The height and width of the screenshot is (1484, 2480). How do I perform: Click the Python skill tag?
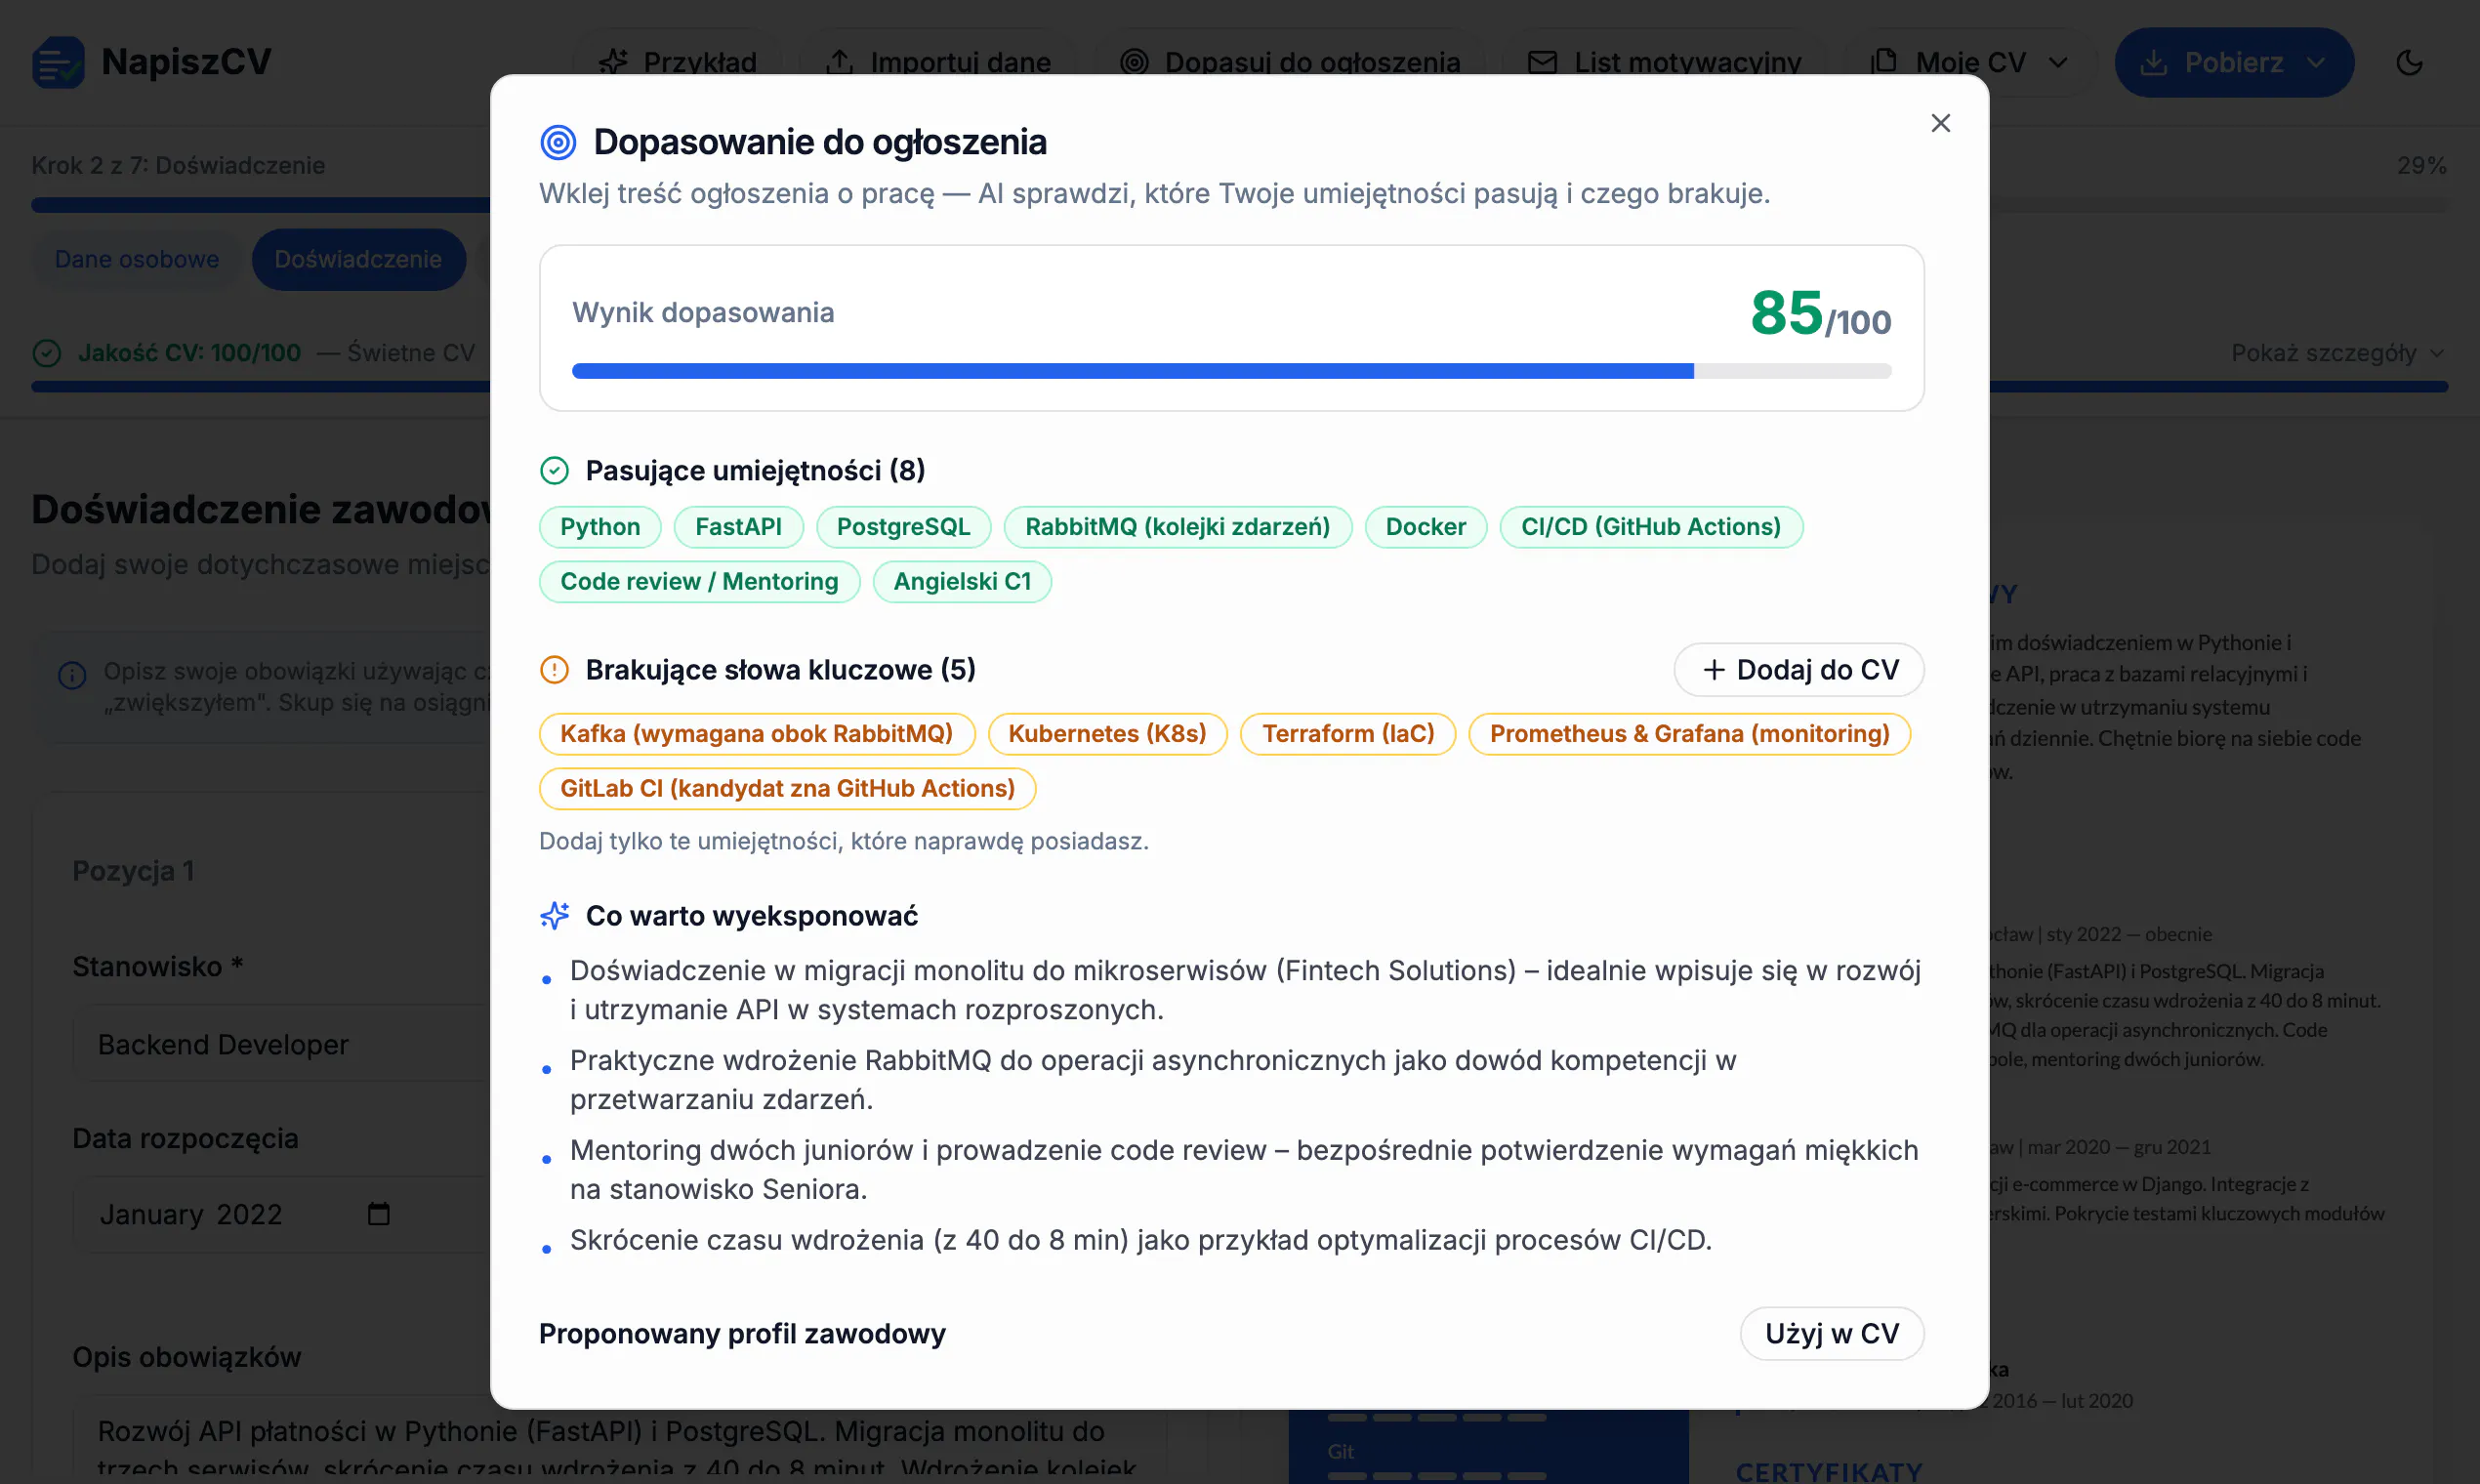click(x=600, y=527)
